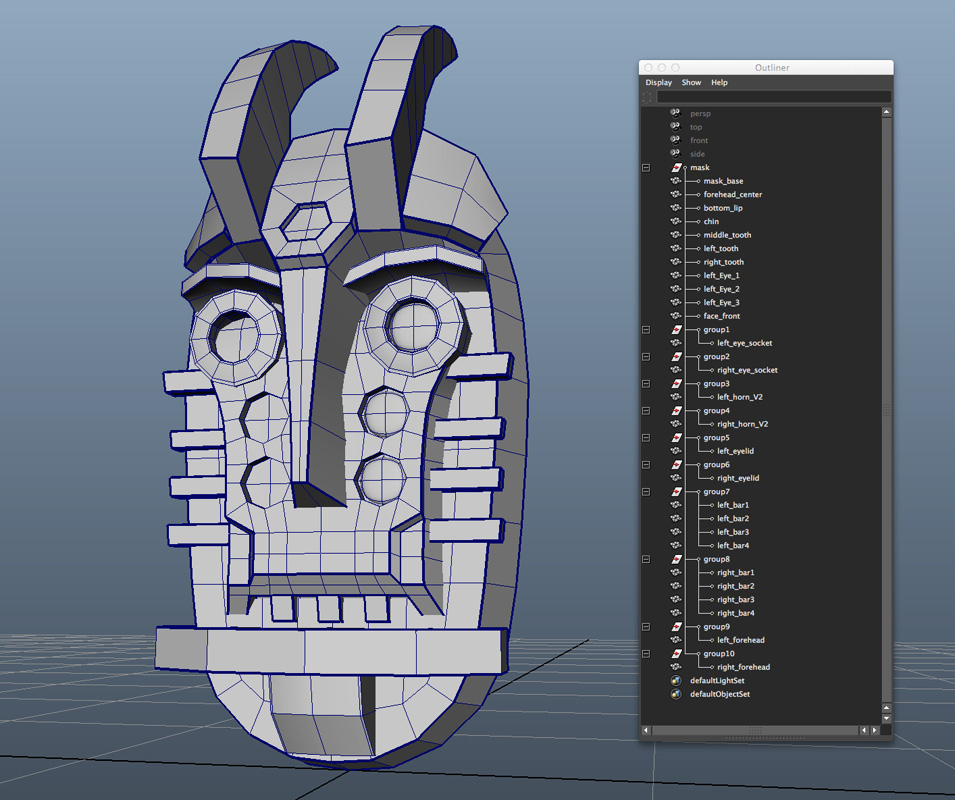Click the group10 transform icon
The image size is (955, 800).
tap(676, 653)
